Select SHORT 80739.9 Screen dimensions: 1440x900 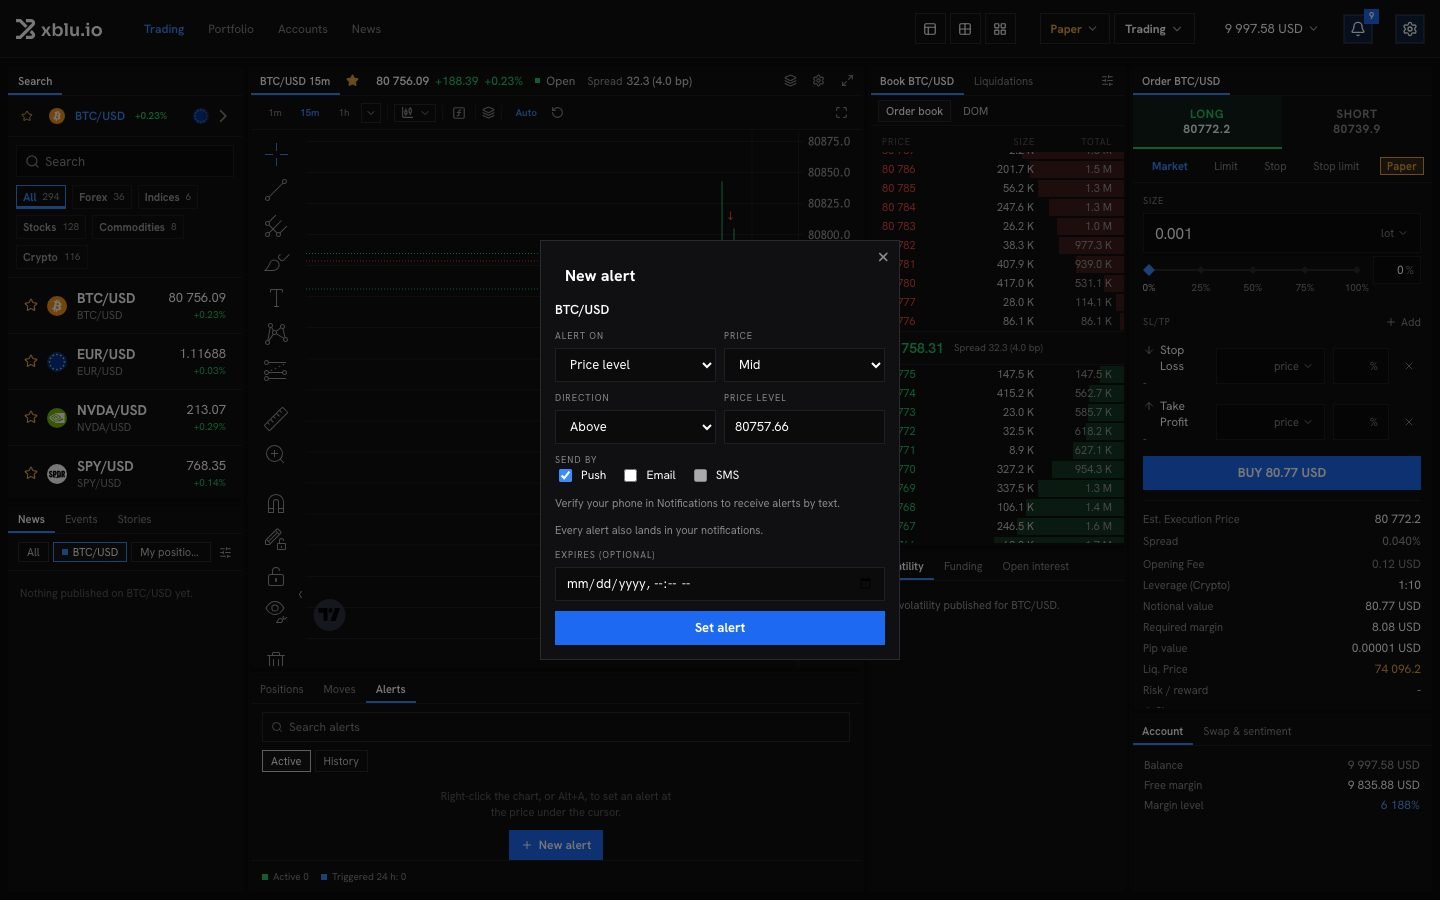pyautogui.click(x=1357, y=121)
